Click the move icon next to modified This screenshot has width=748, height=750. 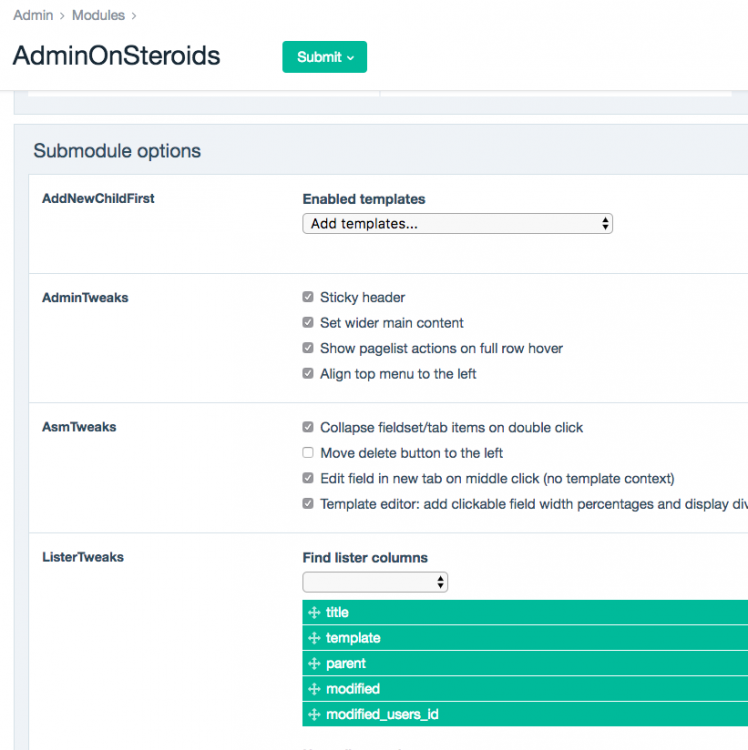click(x=314, y=689)
